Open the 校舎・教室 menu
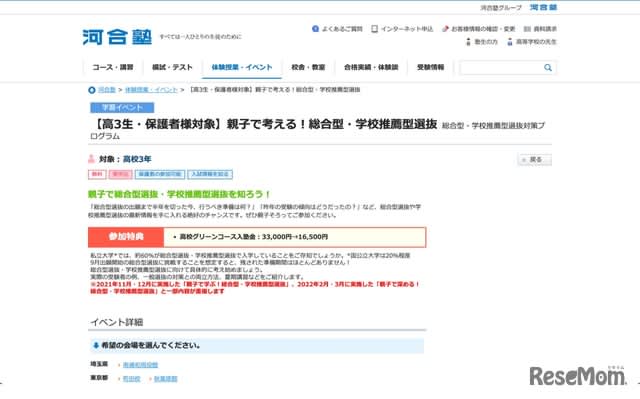Screen dimensions: 640x399 tap(308, 67)
